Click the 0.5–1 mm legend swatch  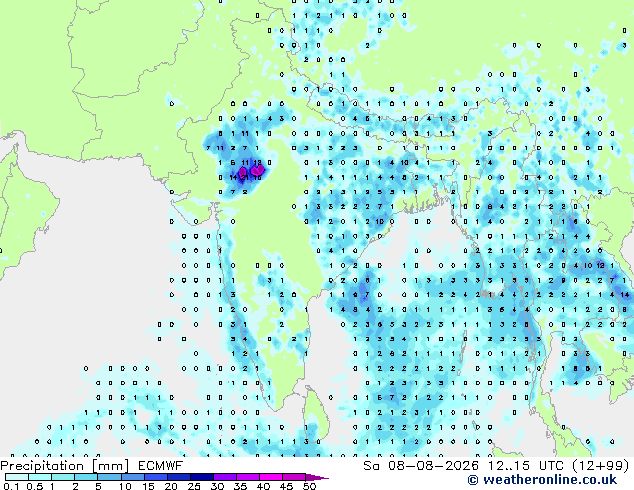(x=40, y=477)
